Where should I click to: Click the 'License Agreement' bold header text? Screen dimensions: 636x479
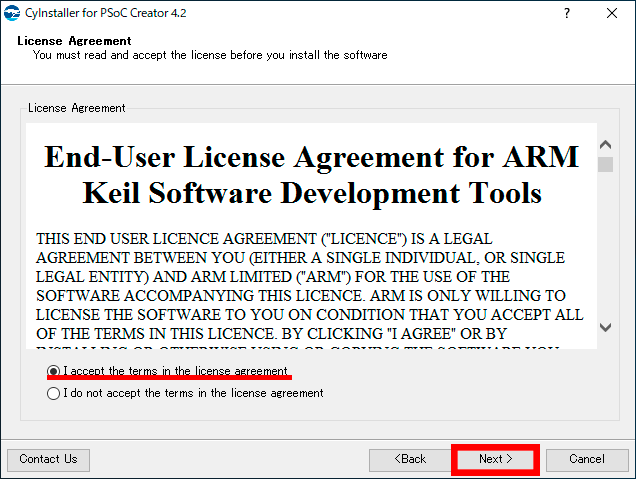(74, 41)
